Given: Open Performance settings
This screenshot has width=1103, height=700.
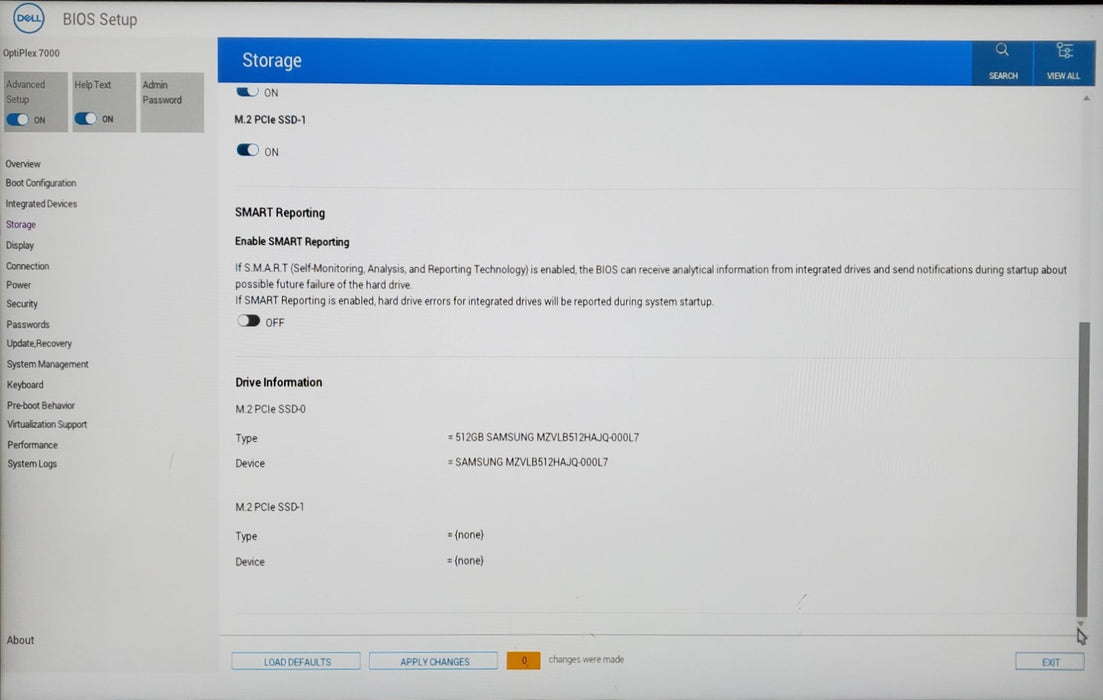Looking at the screenshot, I should pos(32,445).
